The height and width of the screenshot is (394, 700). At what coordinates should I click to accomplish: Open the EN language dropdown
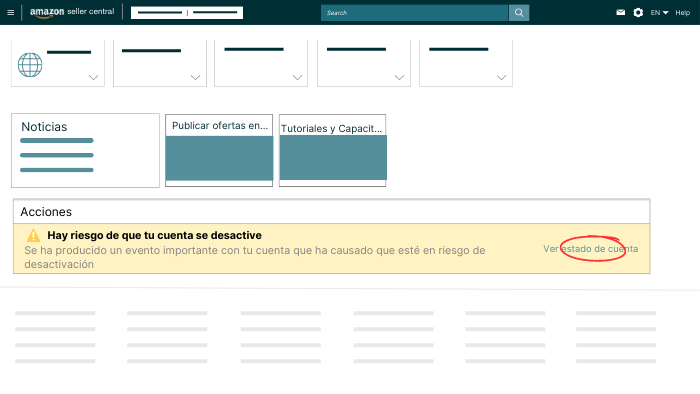(659, 12)
